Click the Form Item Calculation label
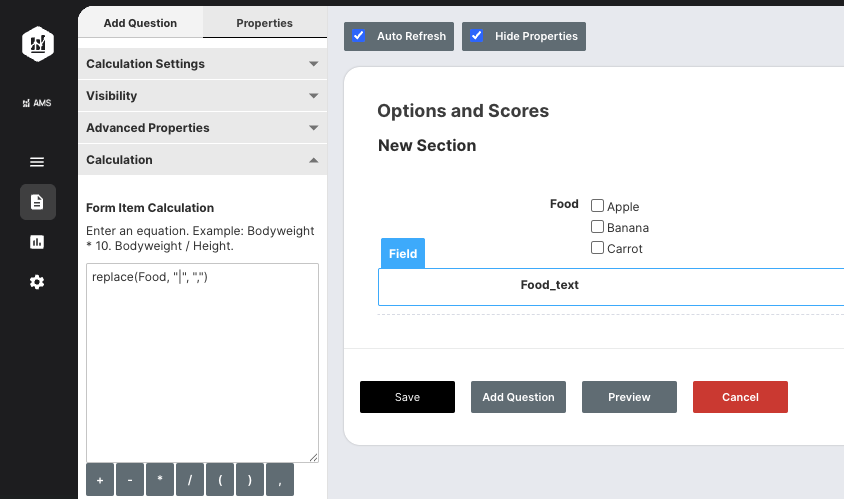 click(x=150, y=208)
